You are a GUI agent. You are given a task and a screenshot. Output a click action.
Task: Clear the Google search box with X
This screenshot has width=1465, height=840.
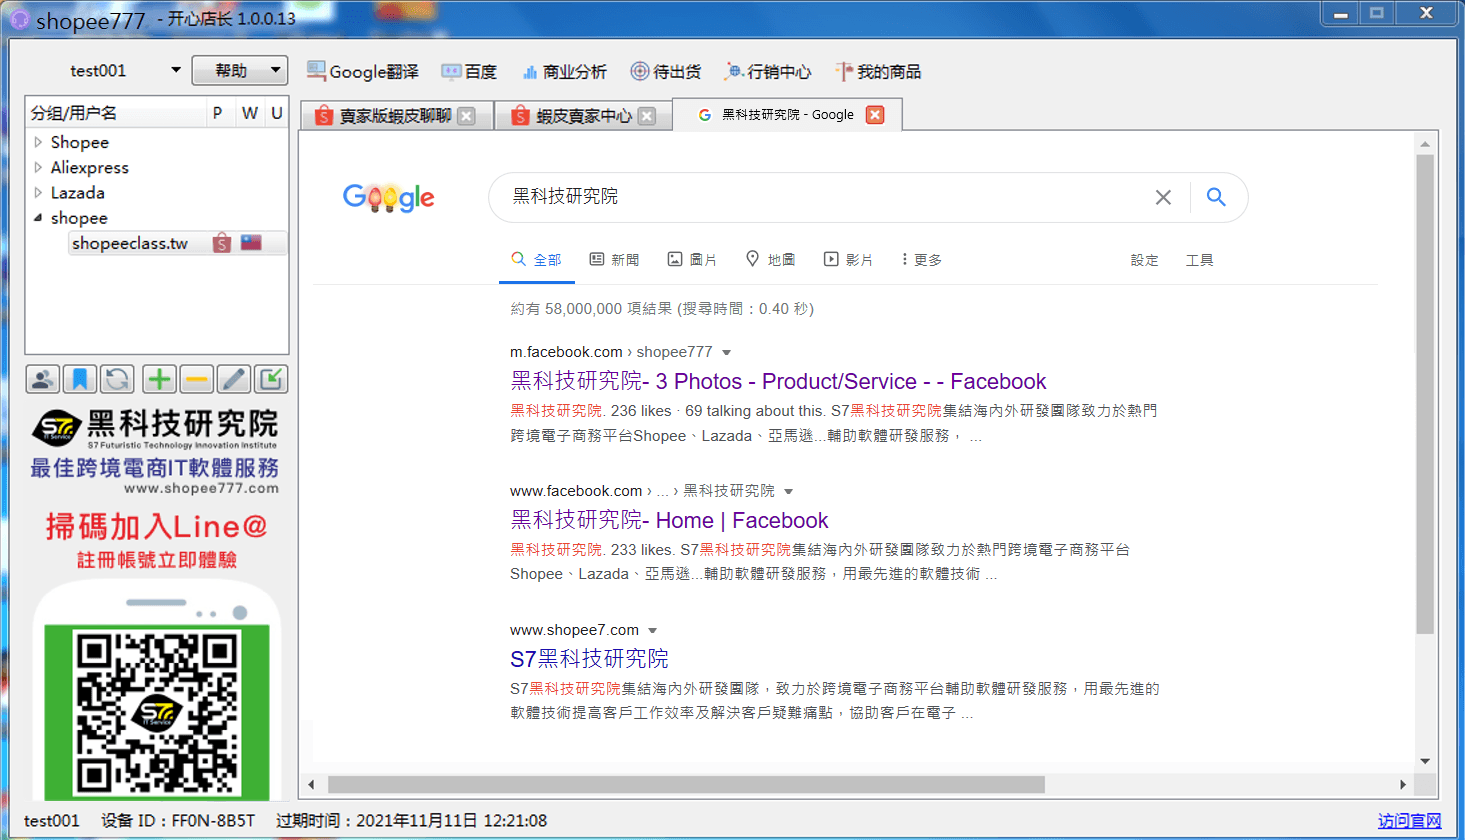tap(1163, 197)
